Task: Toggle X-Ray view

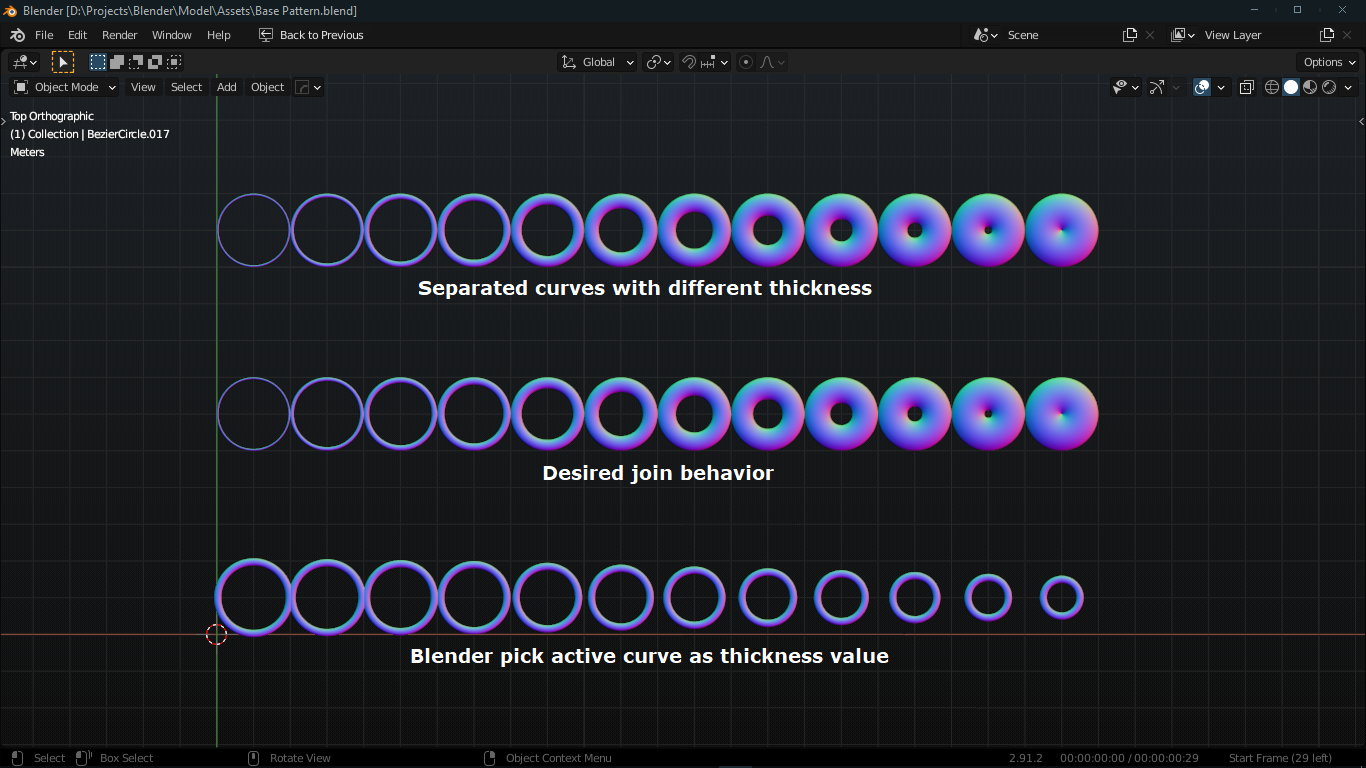Action: click(1246, 87)
